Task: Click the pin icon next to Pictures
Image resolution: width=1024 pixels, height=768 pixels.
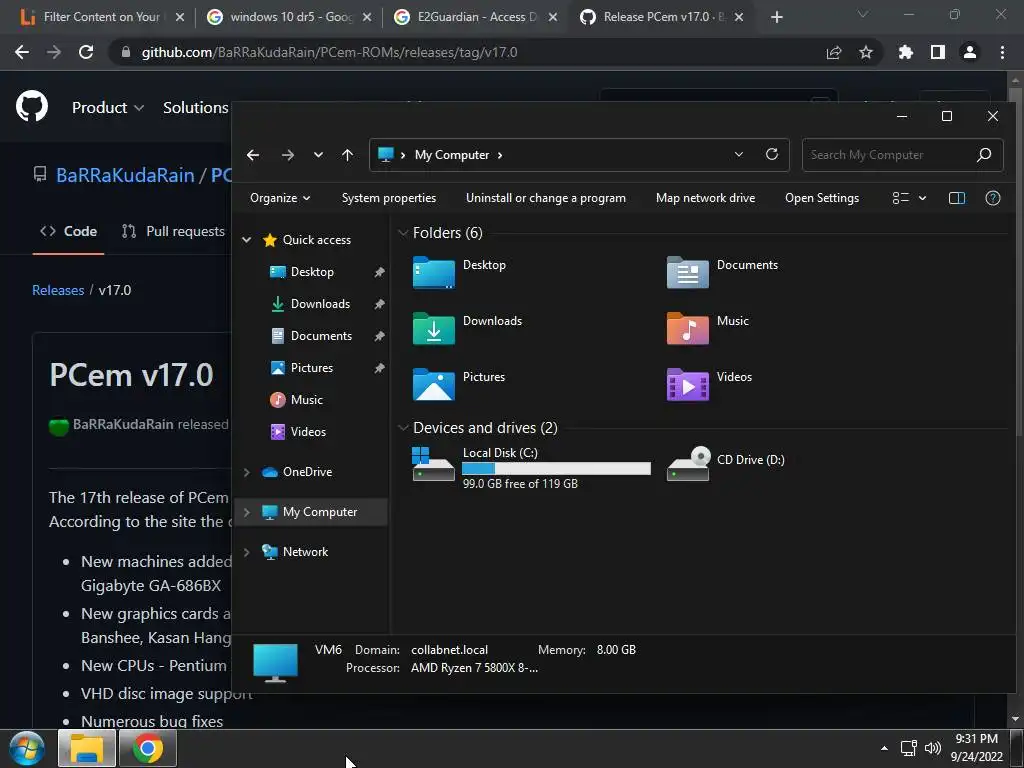Action: coord(379,368)
